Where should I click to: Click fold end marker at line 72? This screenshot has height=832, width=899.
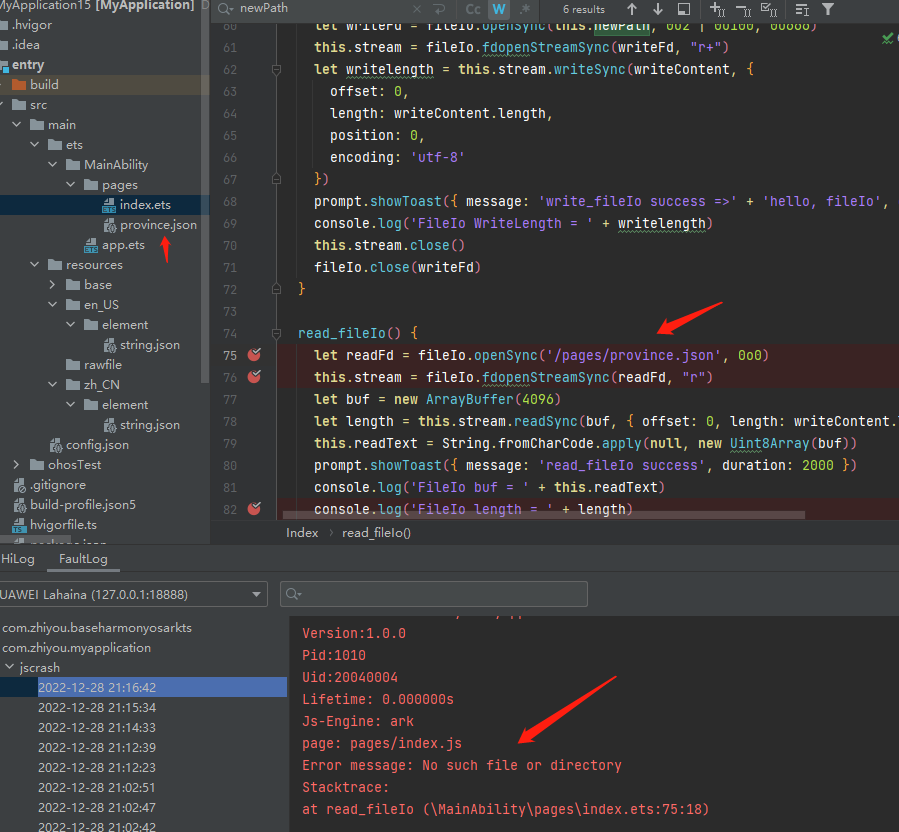tap(276, 289)
